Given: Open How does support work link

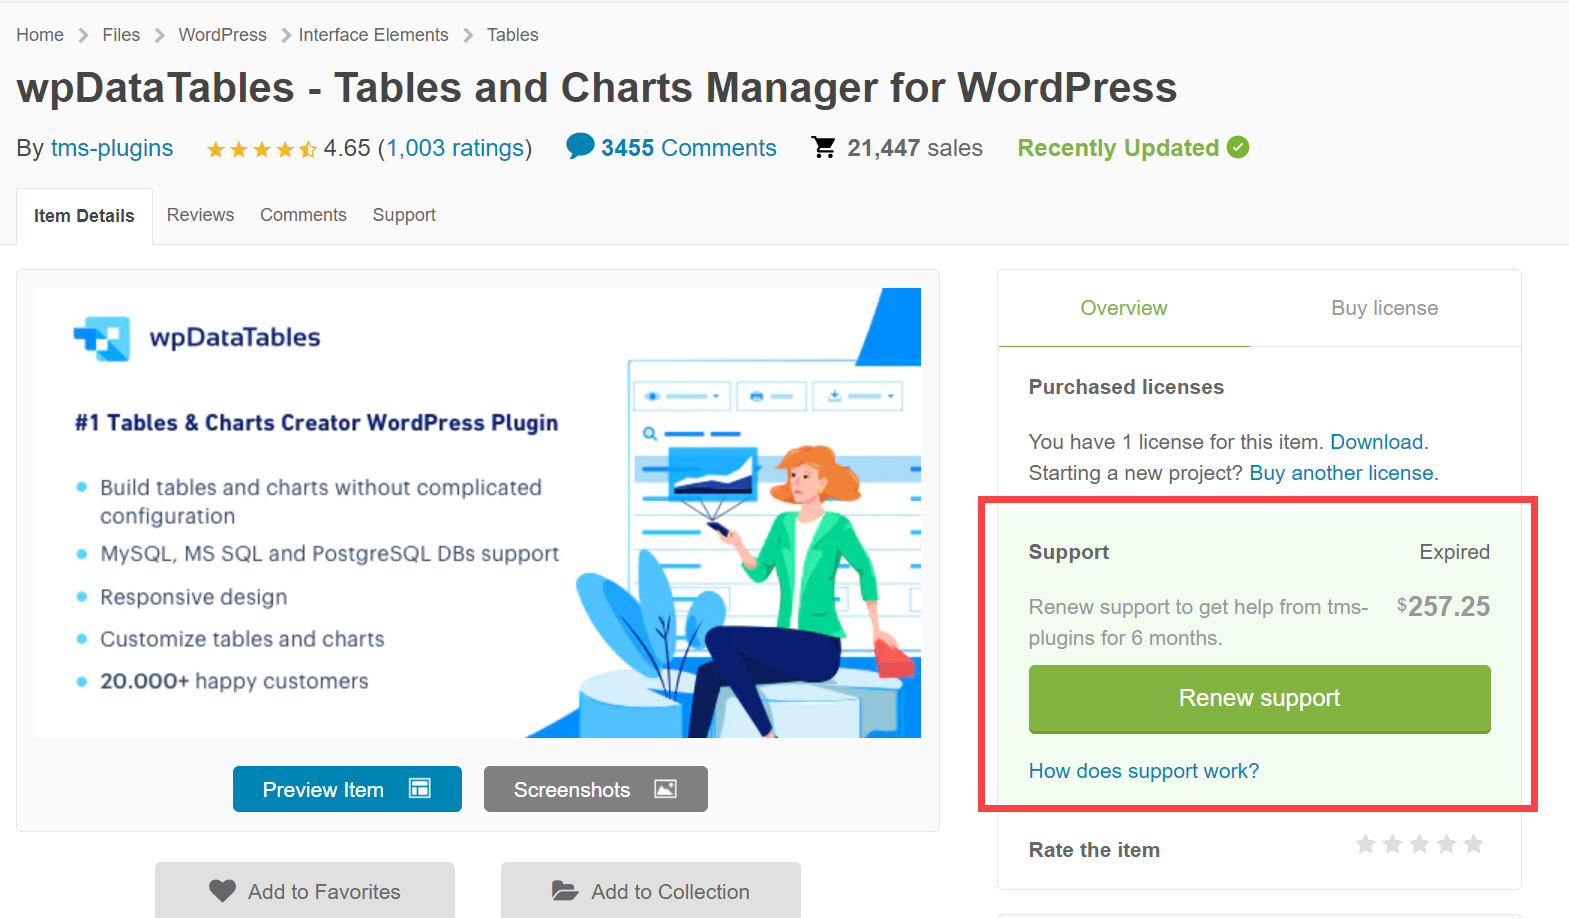Looking at the screenshot, I should pyautogui.click(x=1144, y=771).
